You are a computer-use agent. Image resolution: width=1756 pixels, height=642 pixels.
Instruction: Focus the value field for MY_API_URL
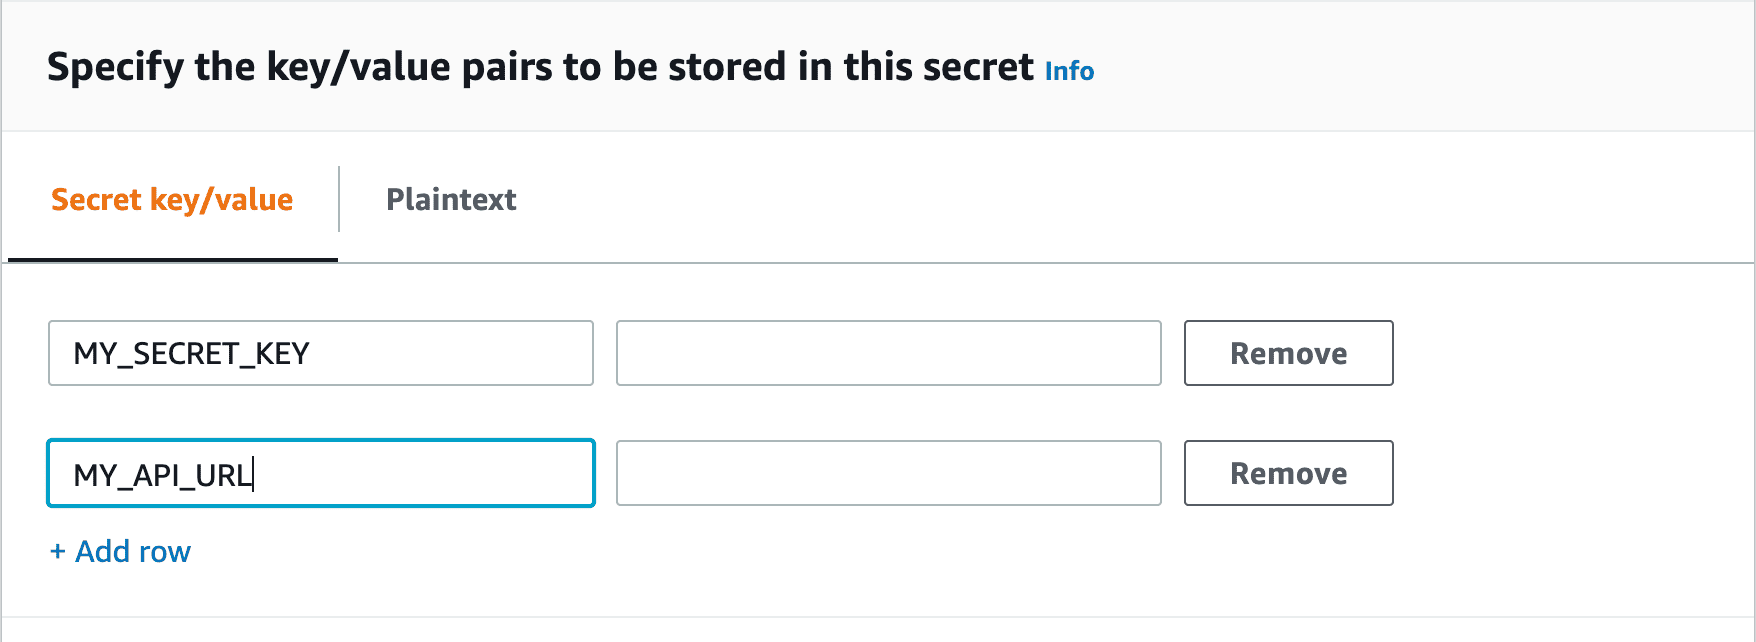pos(888,473)
